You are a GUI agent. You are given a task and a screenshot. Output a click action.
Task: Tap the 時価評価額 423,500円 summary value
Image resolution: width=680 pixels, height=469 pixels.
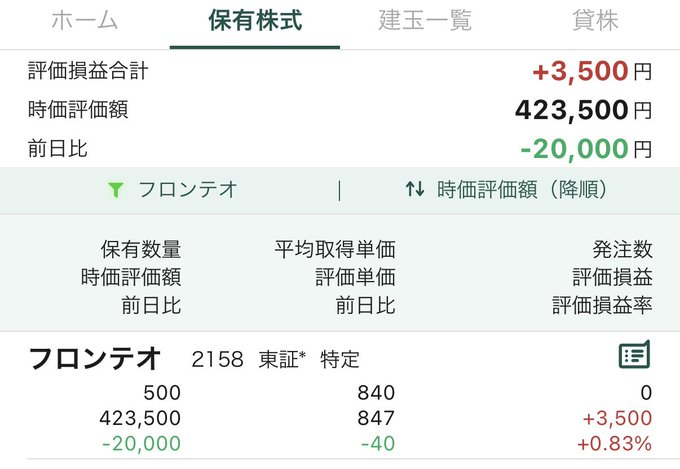[x=583, y=110]
